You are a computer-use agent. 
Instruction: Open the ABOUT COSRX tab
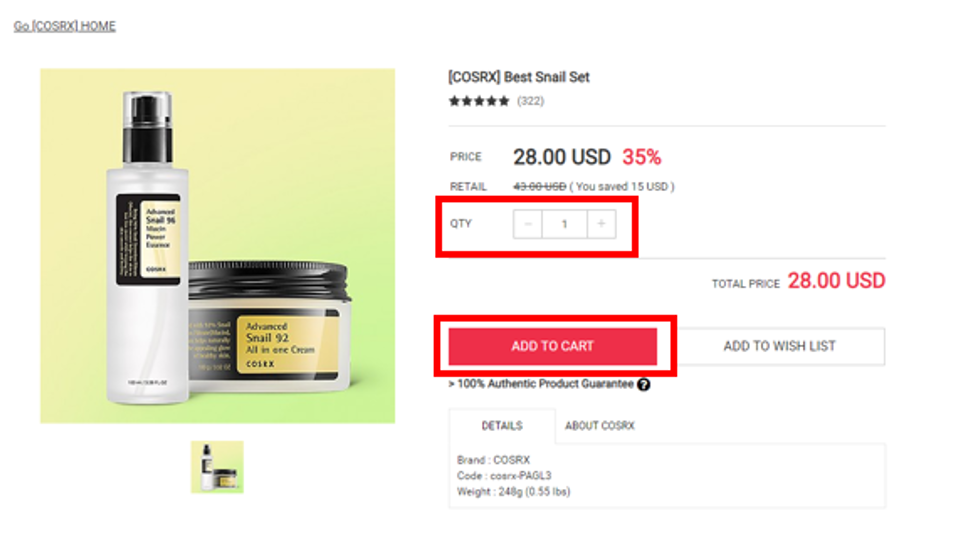click(599, 426)
